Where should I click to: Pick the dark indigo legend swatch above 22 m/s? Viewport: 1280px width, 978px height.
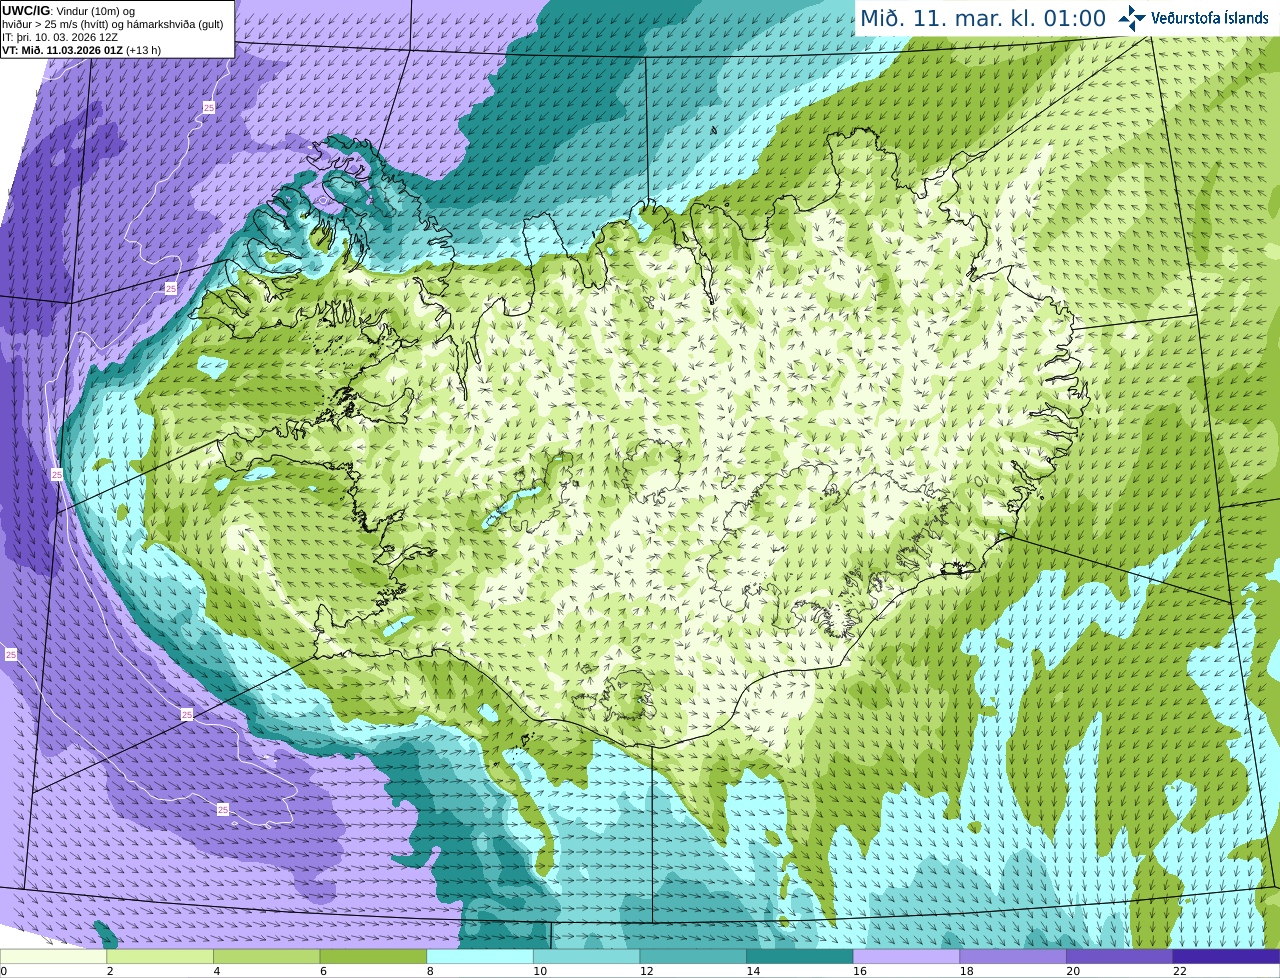pyautogui.click(x=1227, y=956)
